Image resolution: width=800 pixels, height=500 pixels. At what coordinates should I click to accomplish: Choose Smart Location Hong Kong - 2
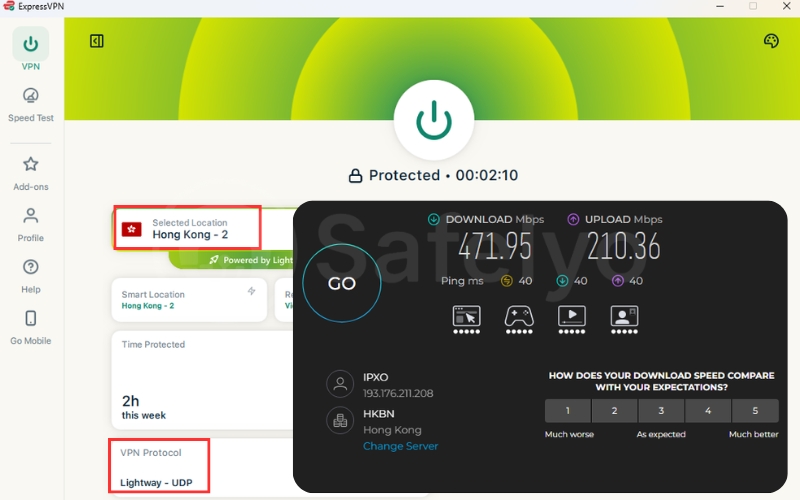189,300
